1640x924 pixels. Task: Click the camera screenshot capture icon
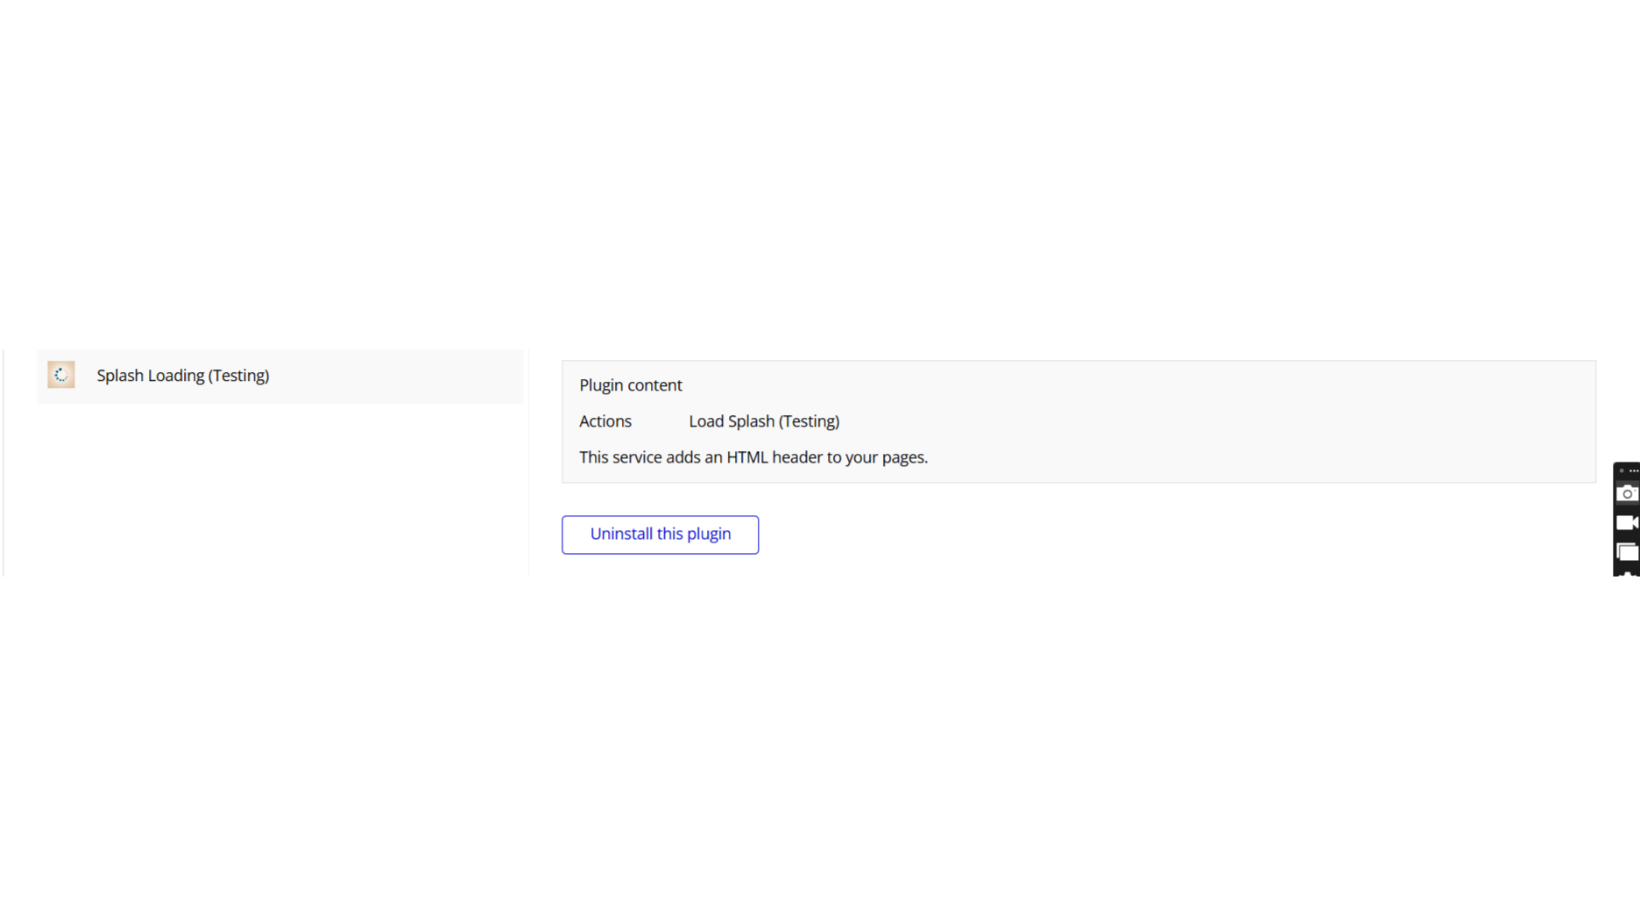(x=1627, y=493)
